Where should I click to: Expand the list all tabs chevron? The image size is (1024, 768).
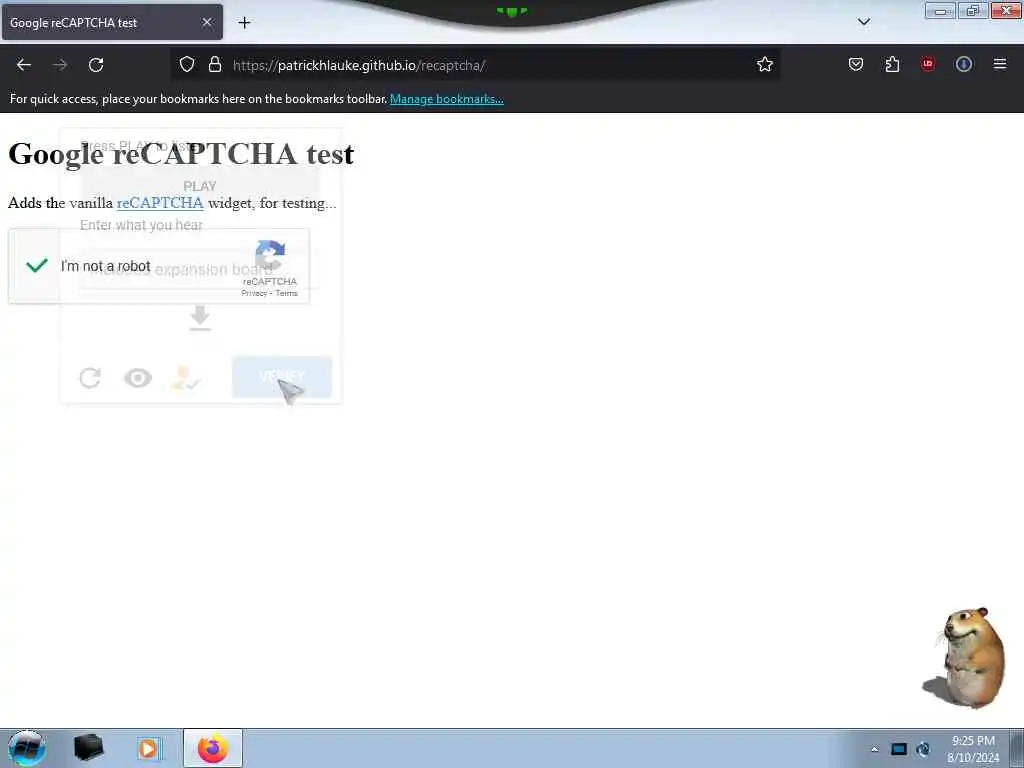863,22
